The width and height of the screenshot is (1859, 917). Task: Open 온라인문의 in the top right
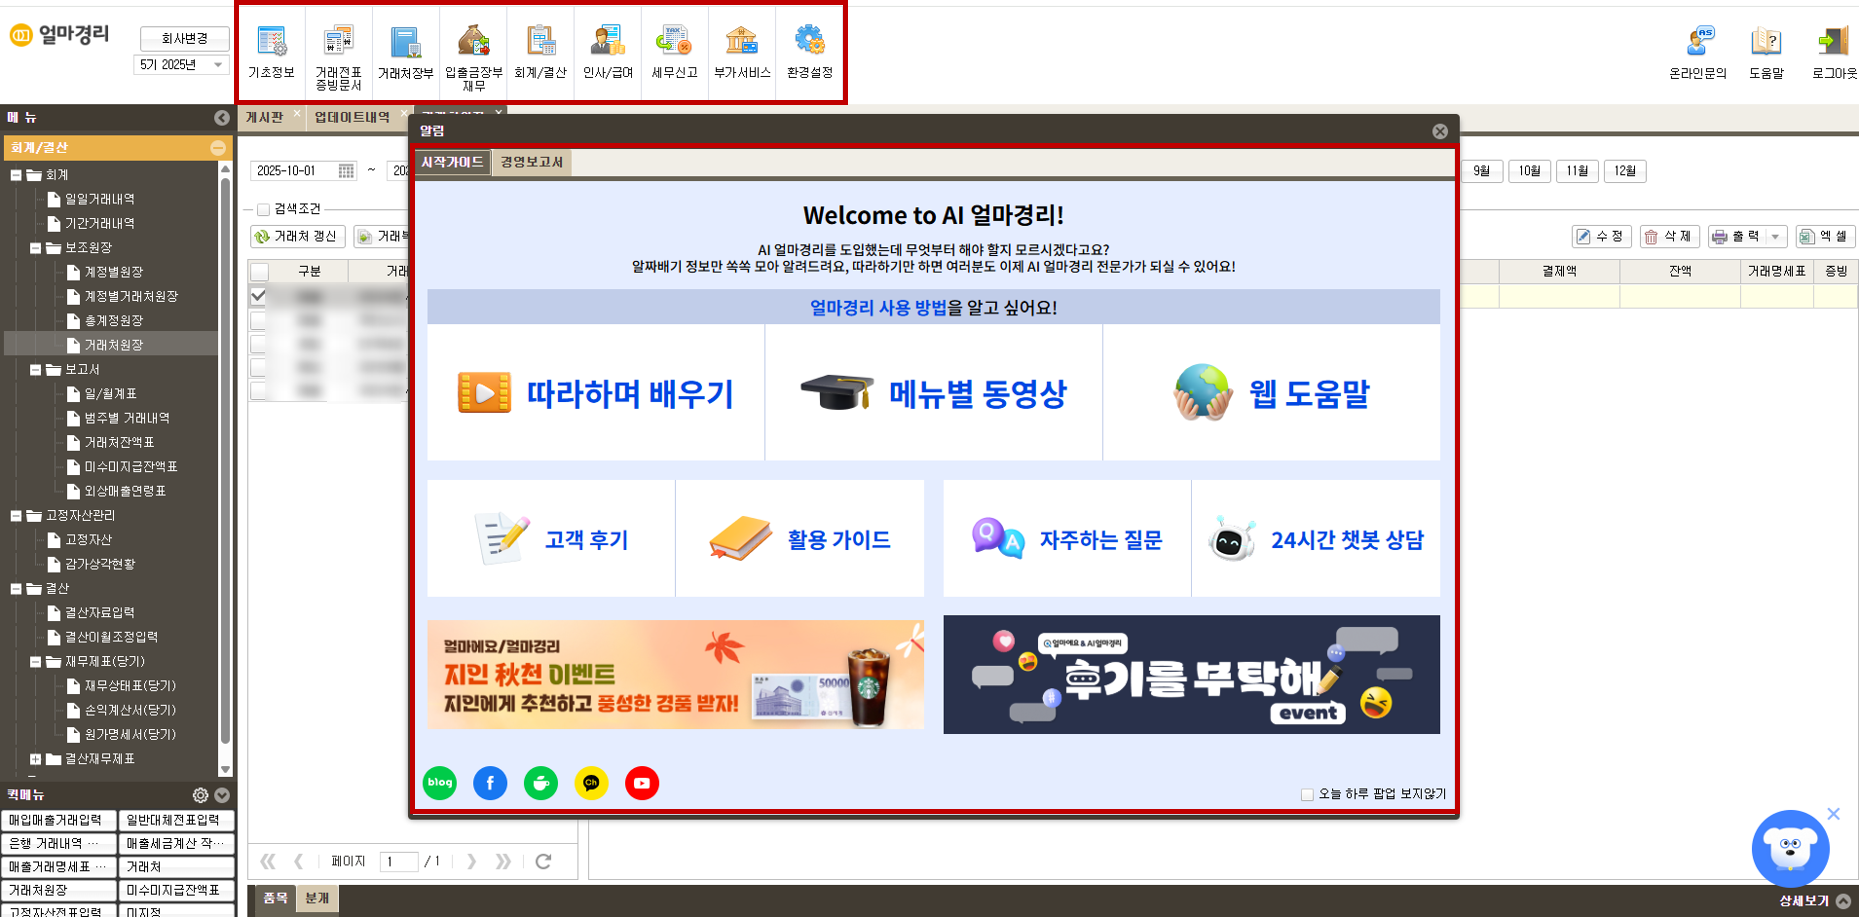1697,50
